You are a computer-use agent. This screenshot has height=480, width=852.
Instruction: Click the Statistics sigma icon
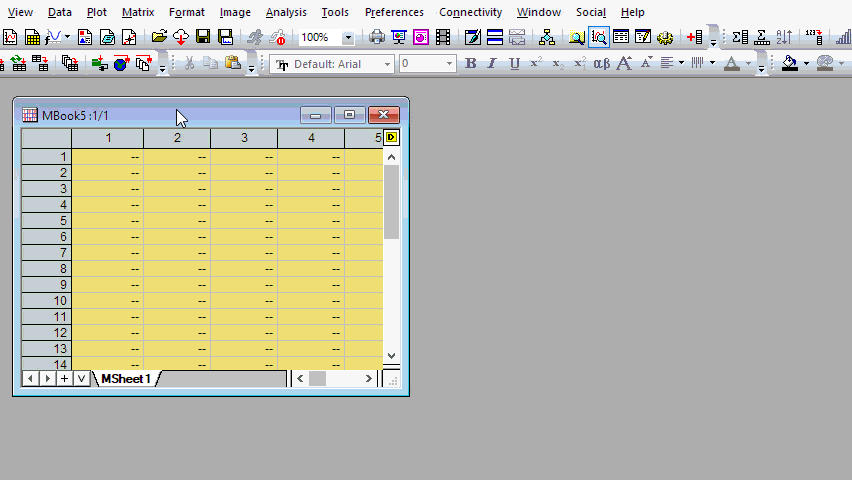coord(740,38)
